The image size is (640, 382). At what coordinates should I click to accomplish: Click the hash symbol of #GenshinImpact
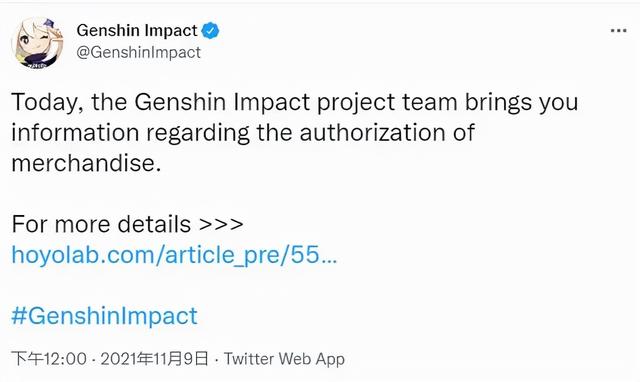point(19,315)
